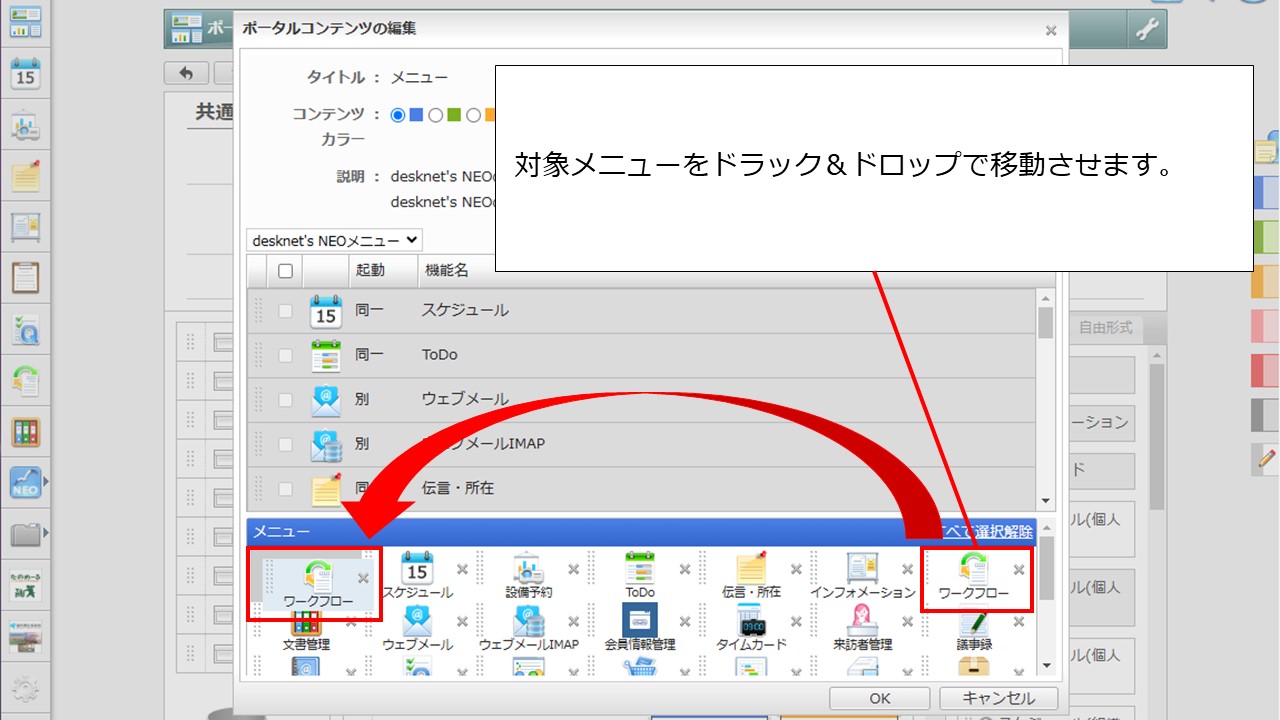
Task: Click the 設備予約 icon in menu grid
Action: (528, 568)
